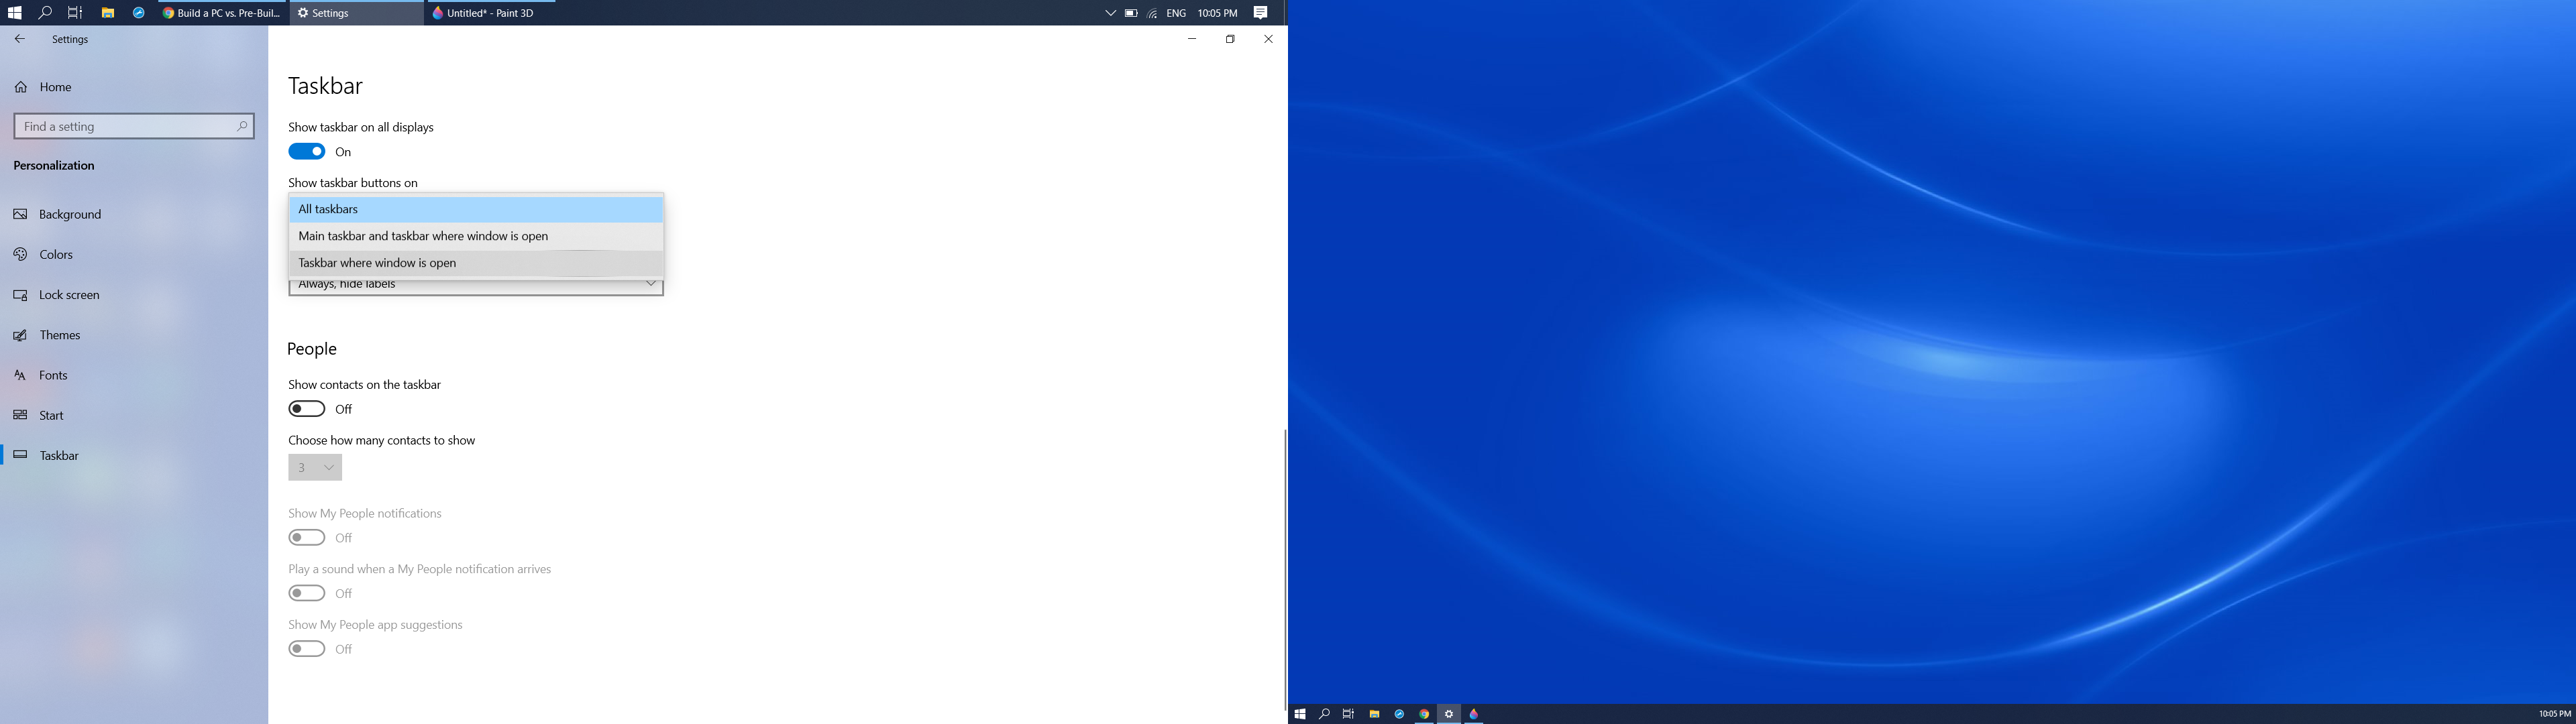Launch File Explorer from the top taskbar
This screenshot has width=2576, height=724.
107,13
